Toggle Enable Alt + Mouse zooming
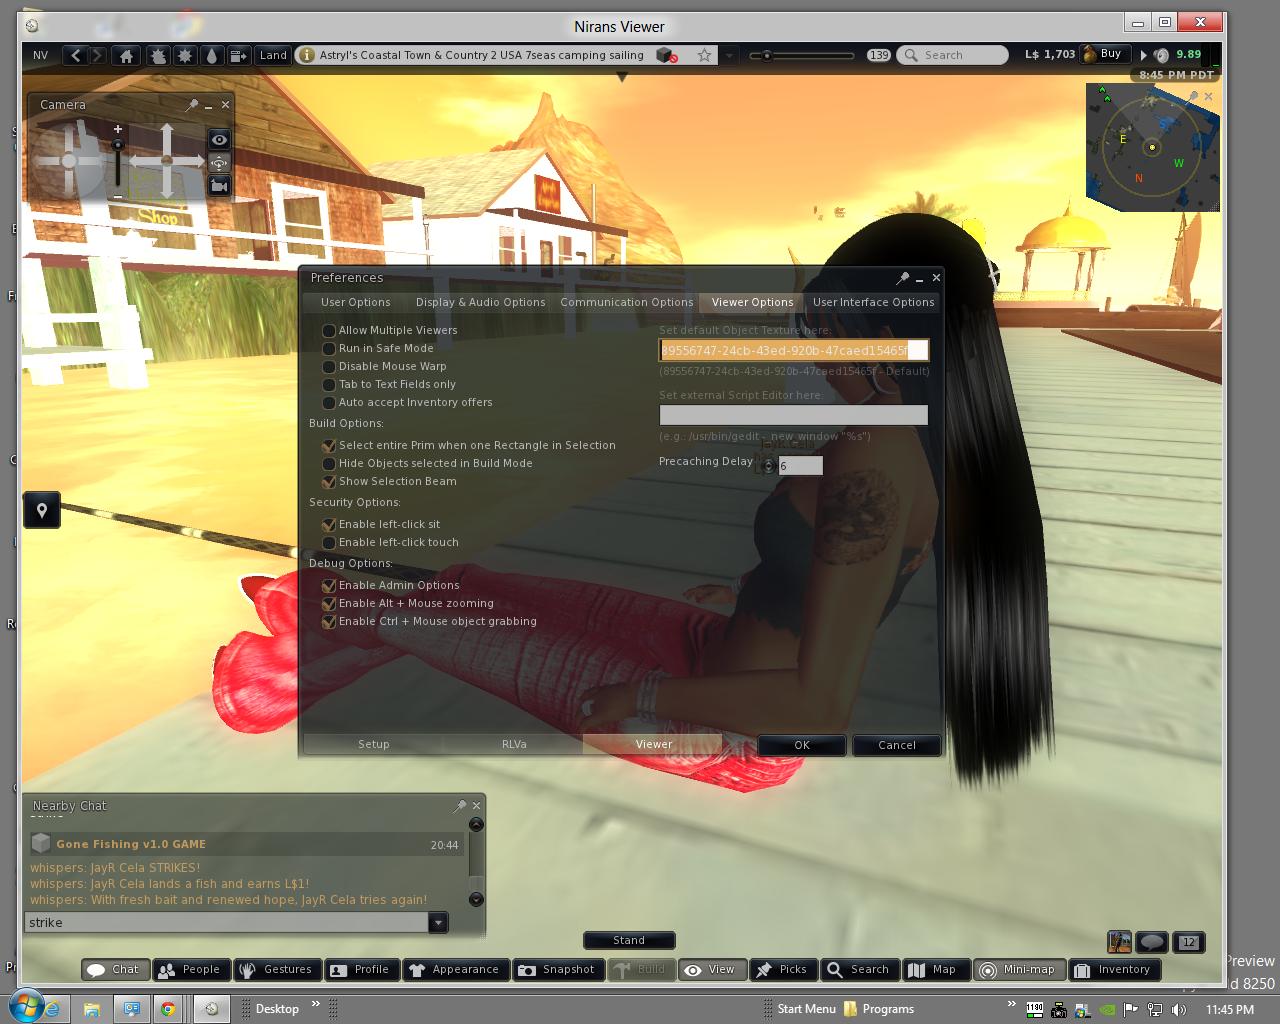 (329, 604)
